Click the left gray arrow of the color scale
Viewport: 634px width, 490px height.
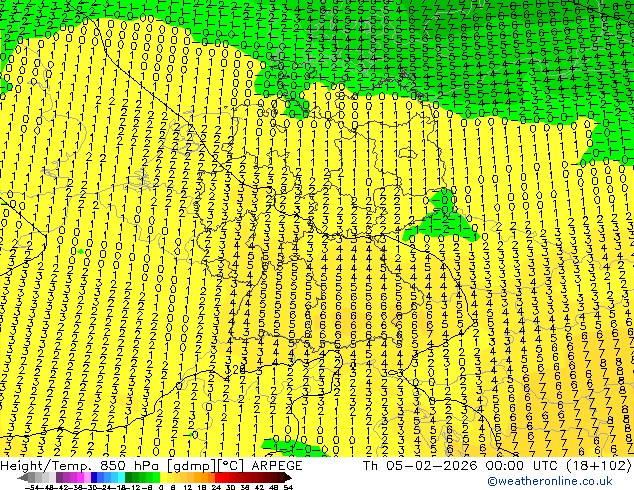[23, 477]
